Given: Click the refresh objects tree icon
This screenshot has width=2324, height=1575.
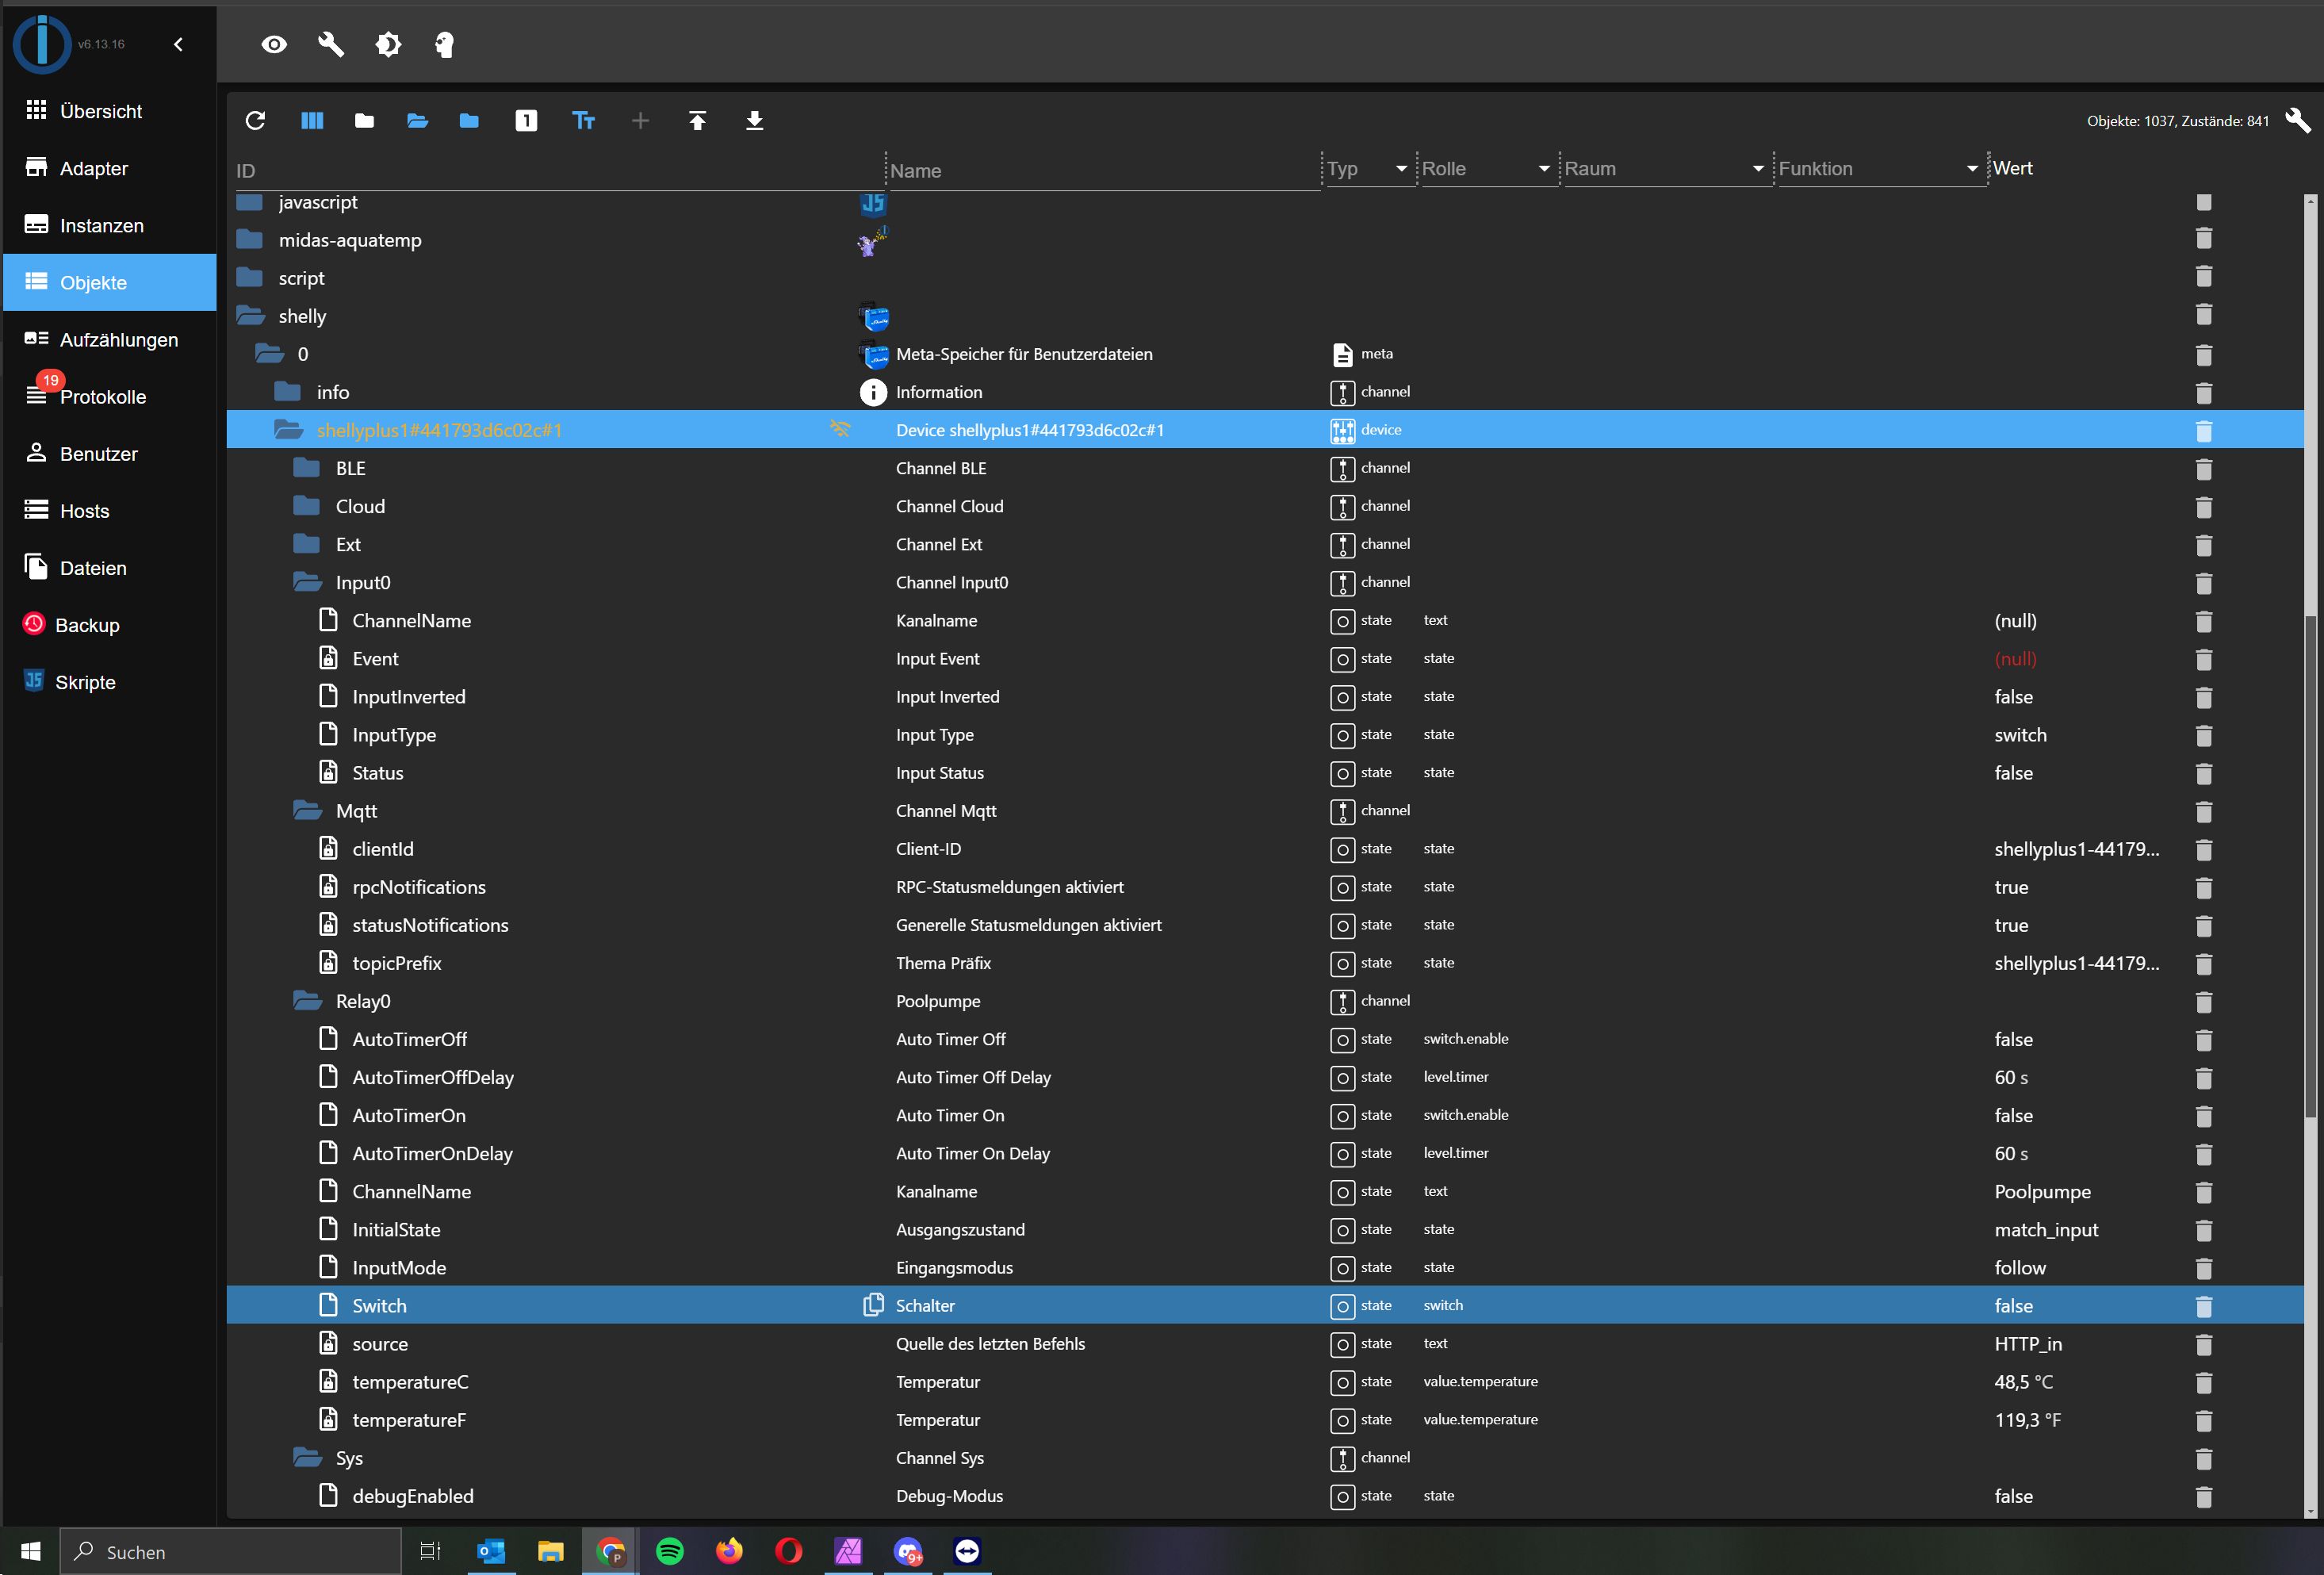Looking at the screenshot, I should click(x=255, y=121).
